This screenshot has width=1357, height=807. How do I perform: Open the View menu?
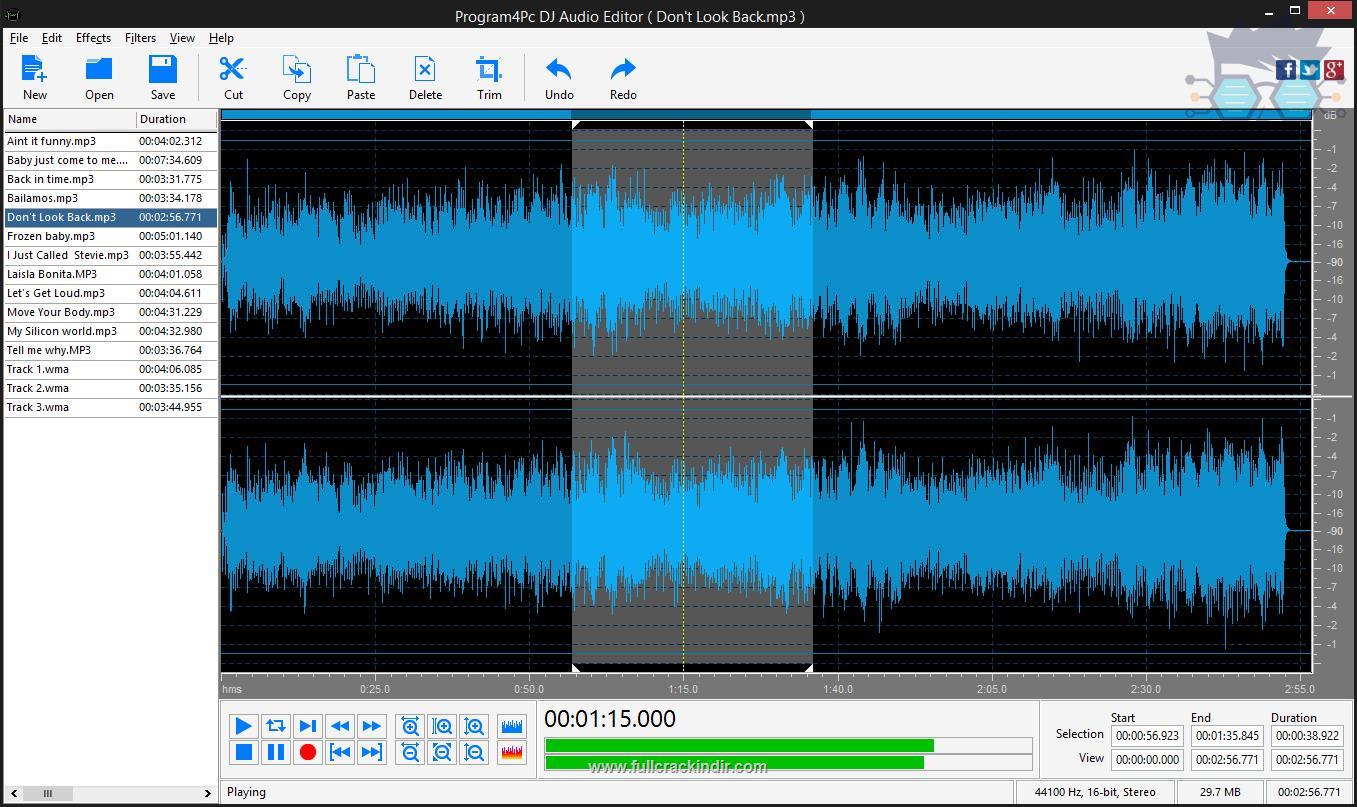click(x=182, y=38)
